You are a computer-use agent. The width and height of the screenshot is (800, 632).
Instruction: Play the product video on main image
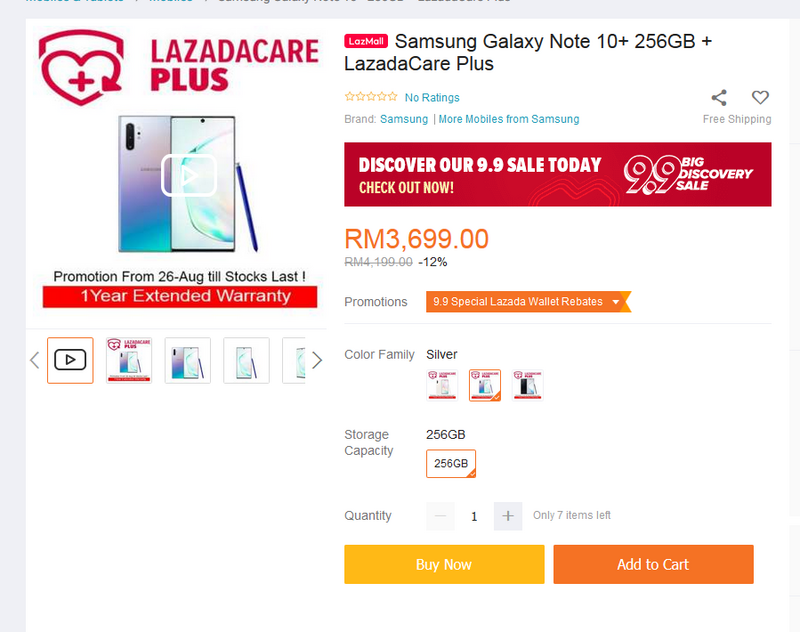coord(189,175)
